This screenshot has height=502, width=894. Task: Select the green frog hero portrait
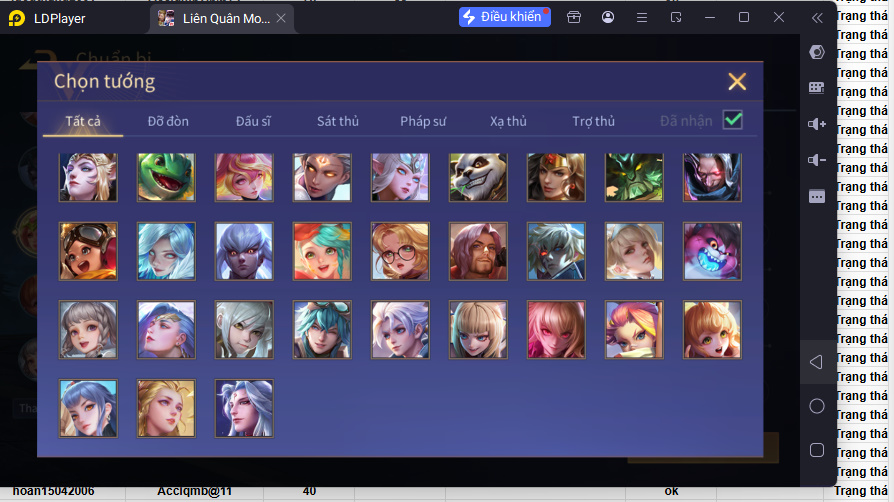(165, 177)
